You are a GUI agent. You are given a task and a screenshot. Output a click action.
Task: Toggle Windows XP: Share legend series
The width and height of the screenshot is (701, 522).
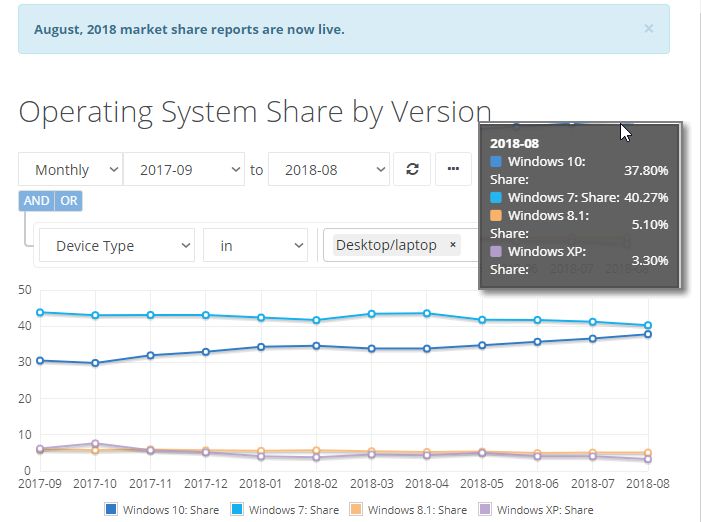[x=536, y=509]
